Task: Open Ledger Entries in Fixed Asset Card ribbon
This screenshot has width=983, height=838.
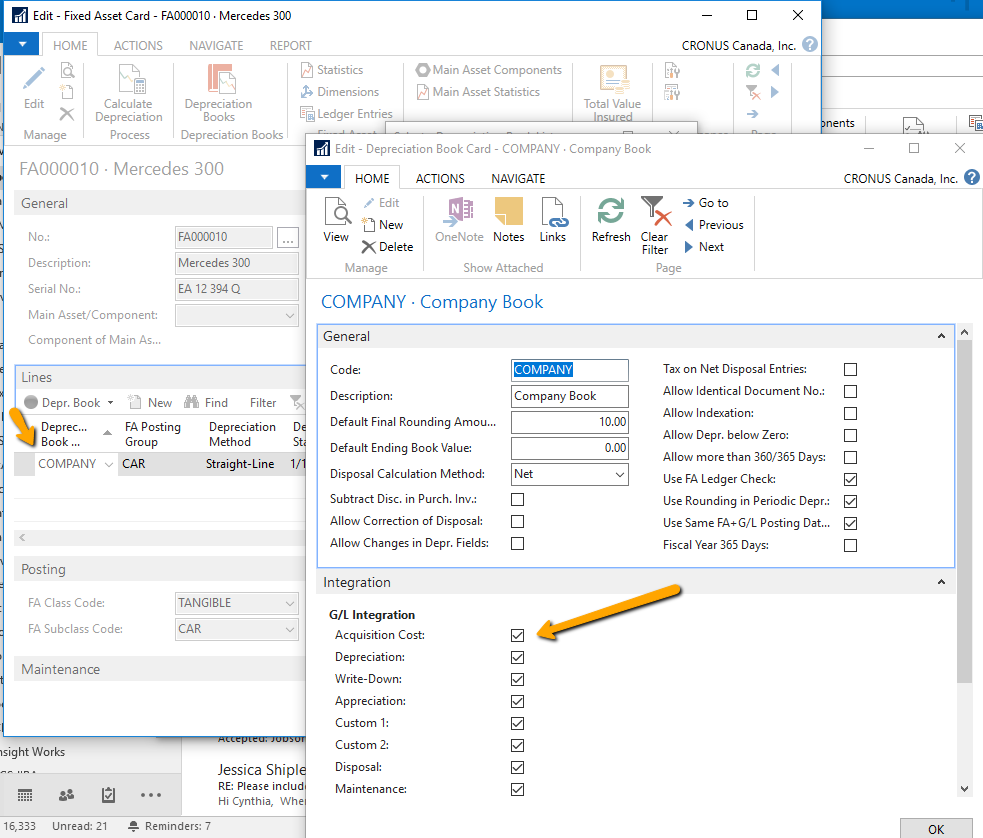Action: (x=346, y=113)
